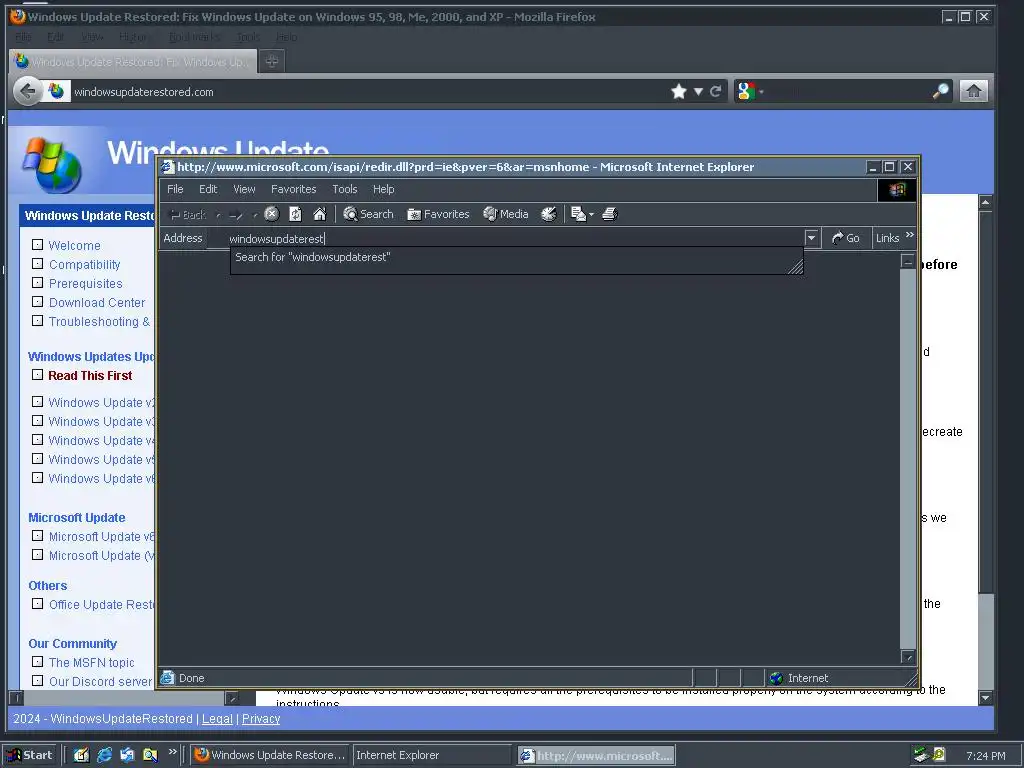This screenshot has height=768, width=1024.
Task: Reload page with Firefox reload icon
Action: (716, 91)
